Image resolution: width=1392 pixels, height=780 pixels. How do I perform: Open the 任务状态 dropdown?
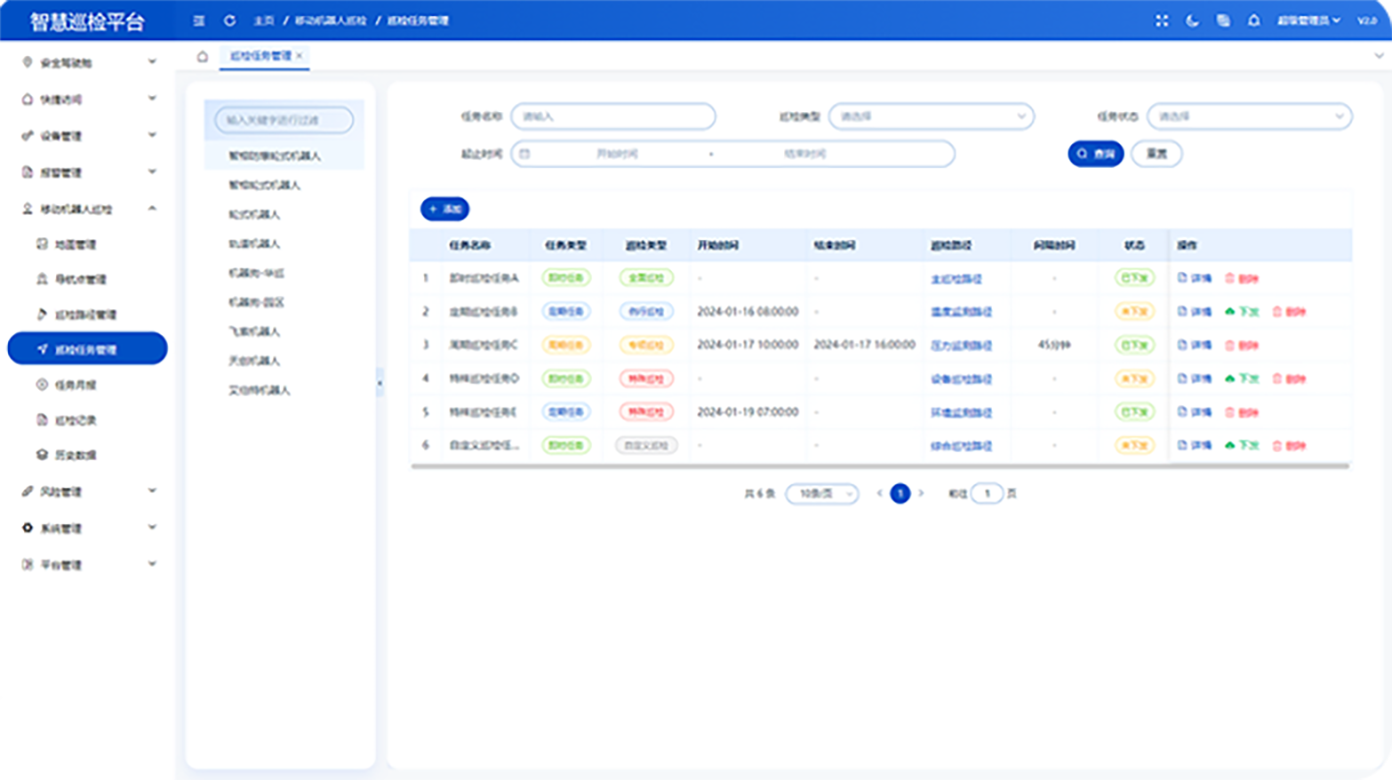[x=1249, y=117]
